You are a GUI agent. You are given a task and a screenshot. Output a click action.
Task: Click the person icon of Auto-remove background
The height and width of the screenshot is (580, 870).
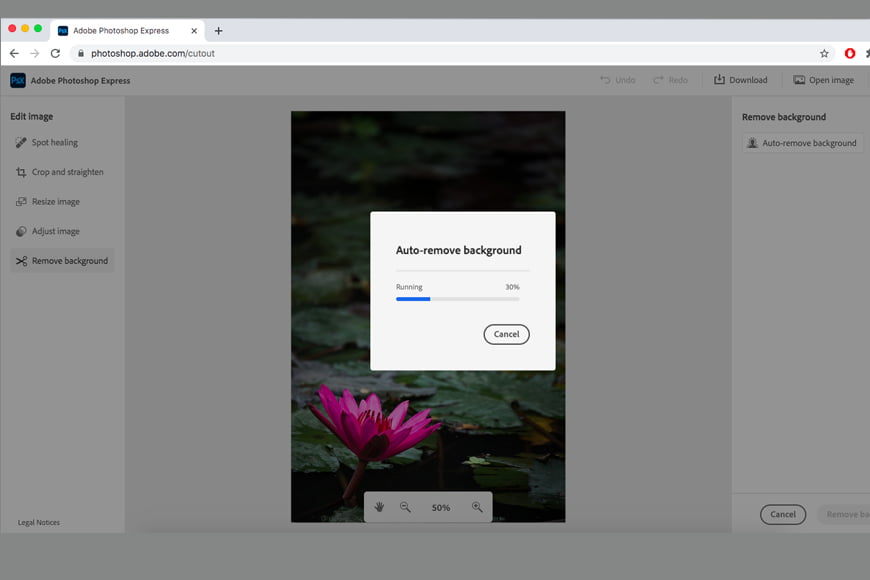[x=752, y=143]
